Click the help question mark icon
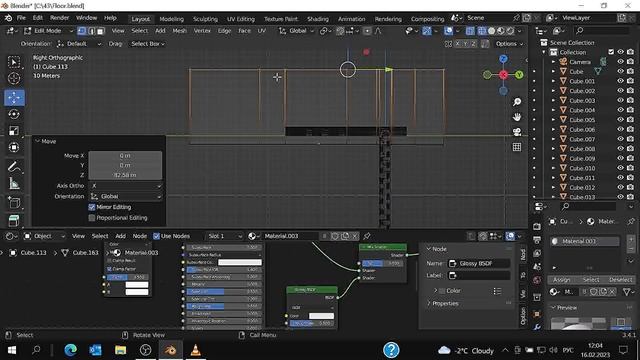The height and width of the screenshot is (360, 640). coord(391,350)
